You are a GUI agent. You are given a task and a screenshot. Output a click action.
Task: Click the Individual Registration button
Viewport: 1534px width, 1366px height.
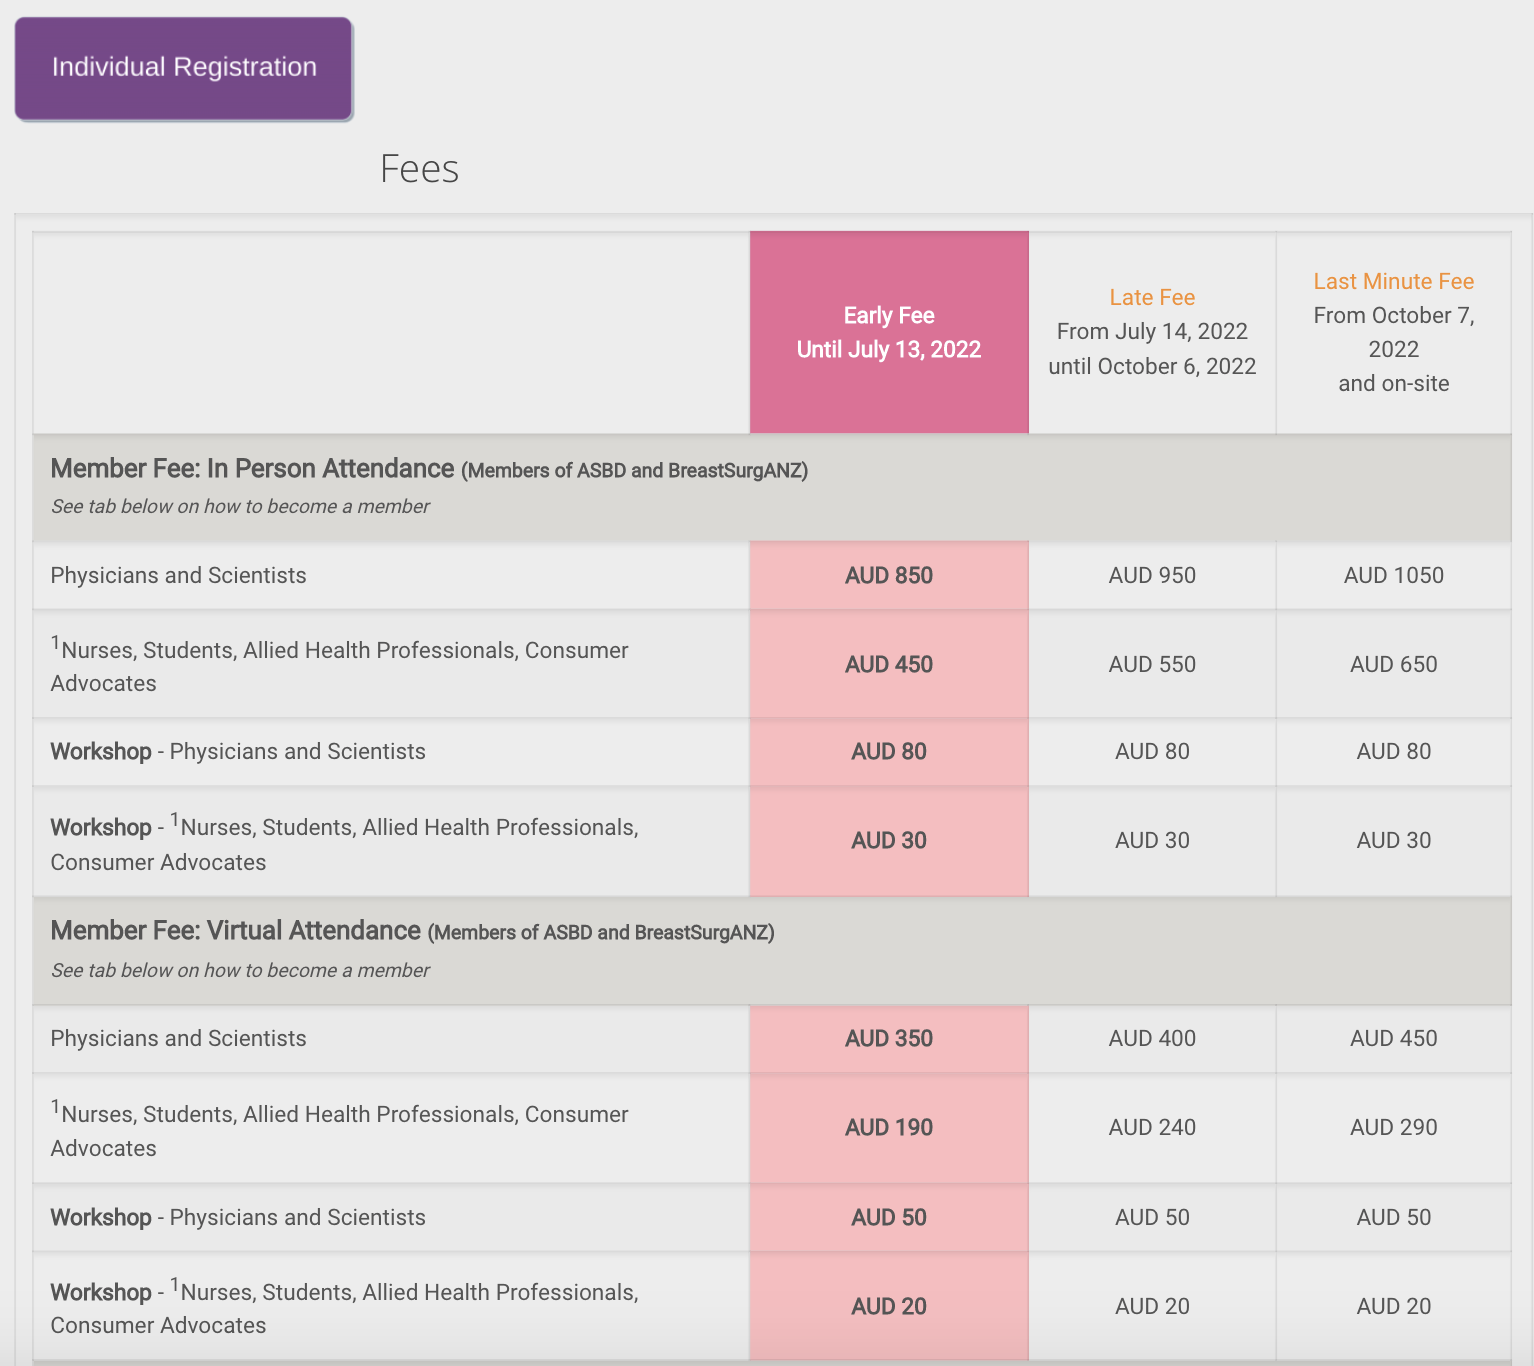183,68
